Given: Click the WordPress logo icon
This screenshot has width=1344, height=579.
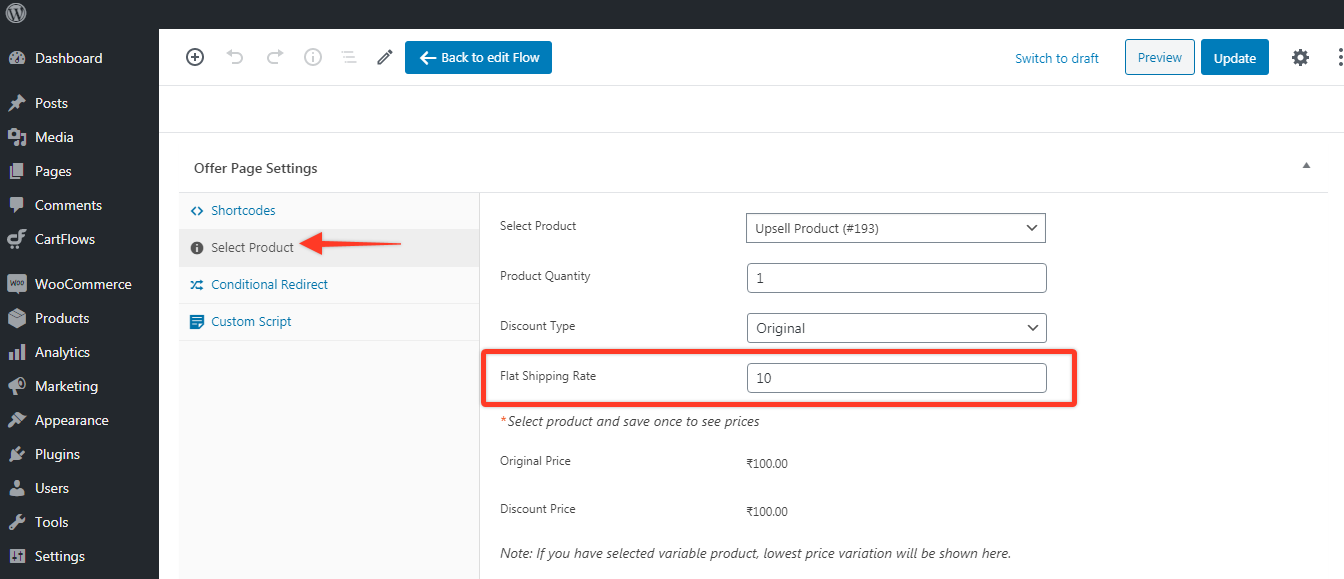Looking at the screenshot, I should click(16, 14).
